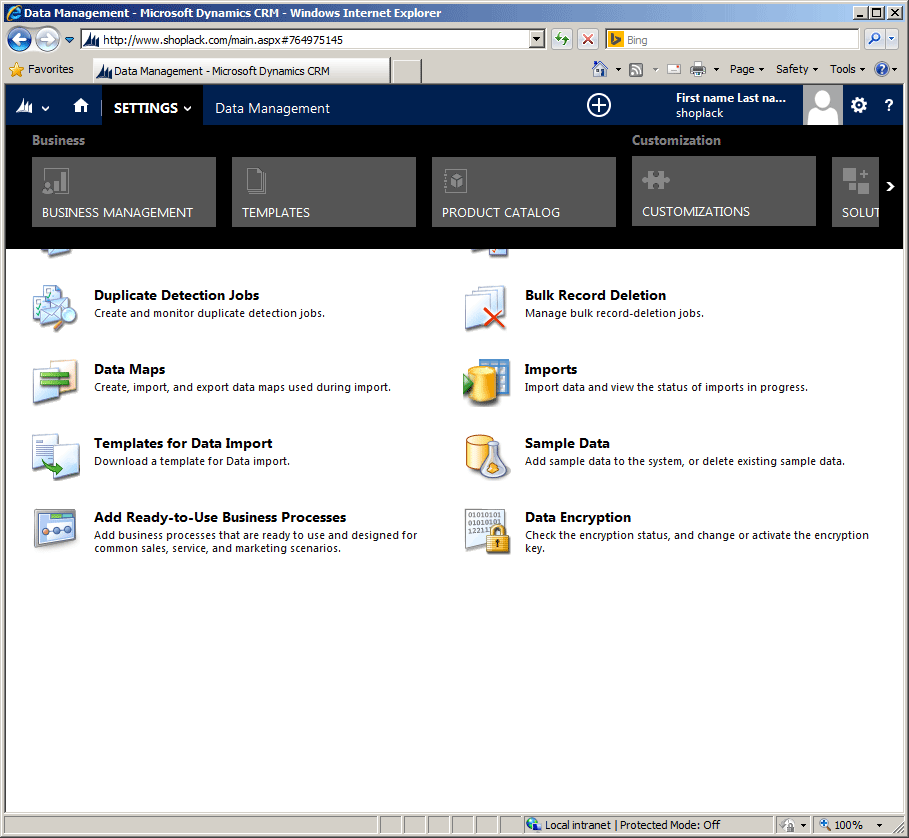Open the Page menu
Viewport: 909px width, 838px height.
click(x=747, y=70)
